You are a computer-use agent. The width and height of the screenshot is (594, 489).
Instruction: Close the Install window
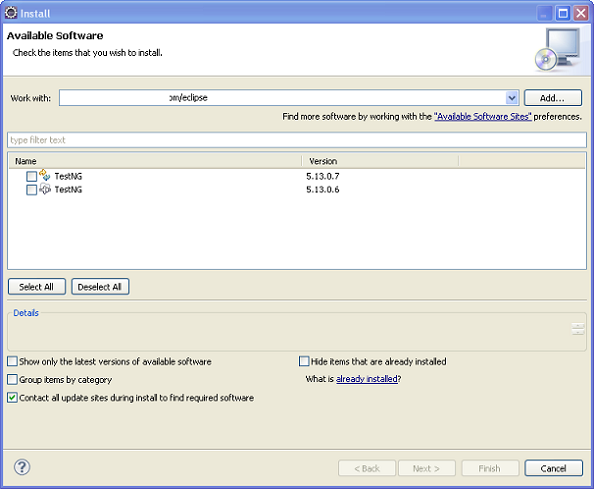coord(581,14)
